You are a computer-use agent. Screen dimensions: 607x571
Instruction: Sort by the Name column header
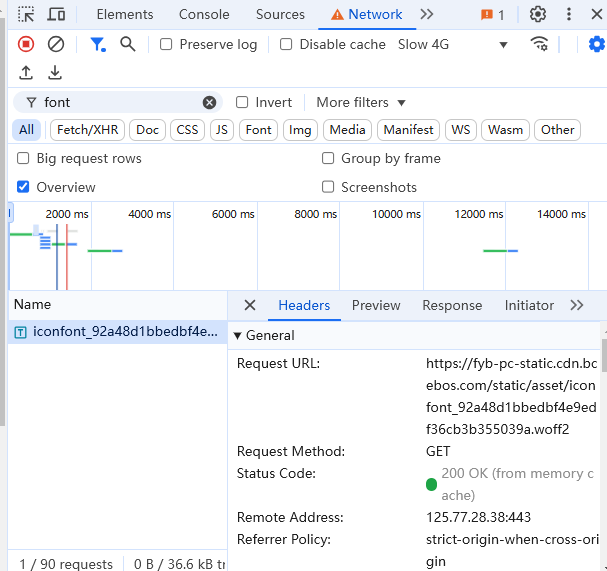pyautogui.click(x=117, y=305)
